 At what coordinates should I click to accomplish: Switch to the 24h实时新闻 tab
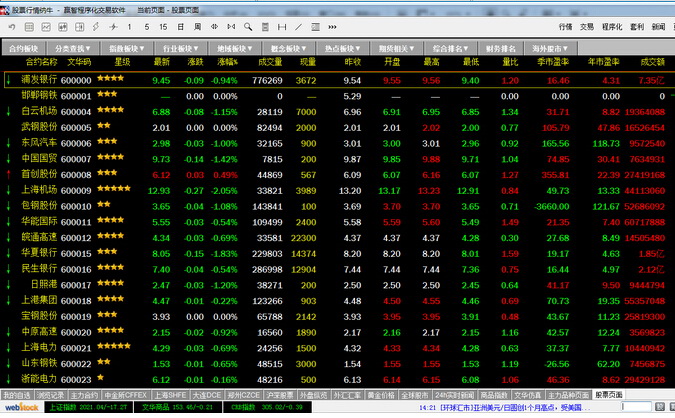click(455, 395)
